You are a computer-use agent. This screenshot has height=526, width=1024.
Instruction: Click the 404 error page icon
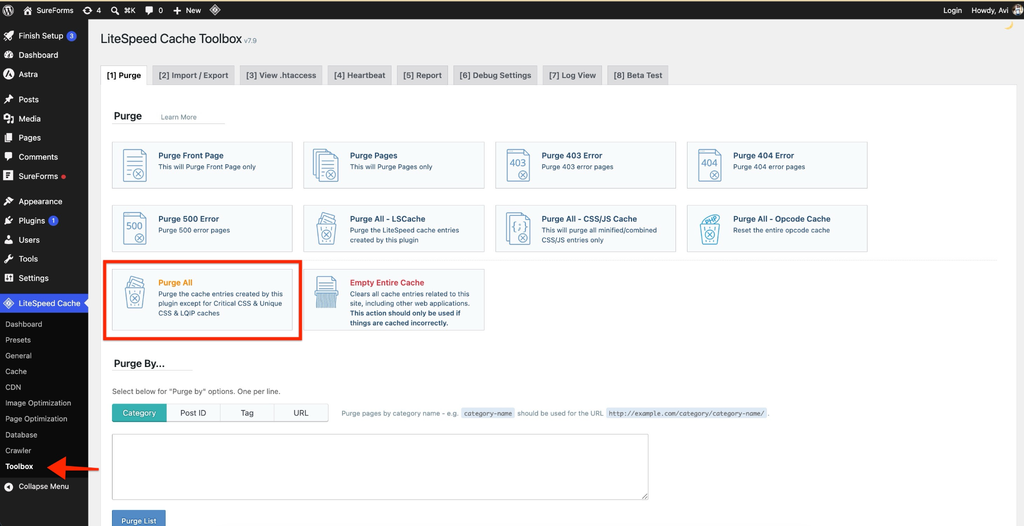(709, 165)
